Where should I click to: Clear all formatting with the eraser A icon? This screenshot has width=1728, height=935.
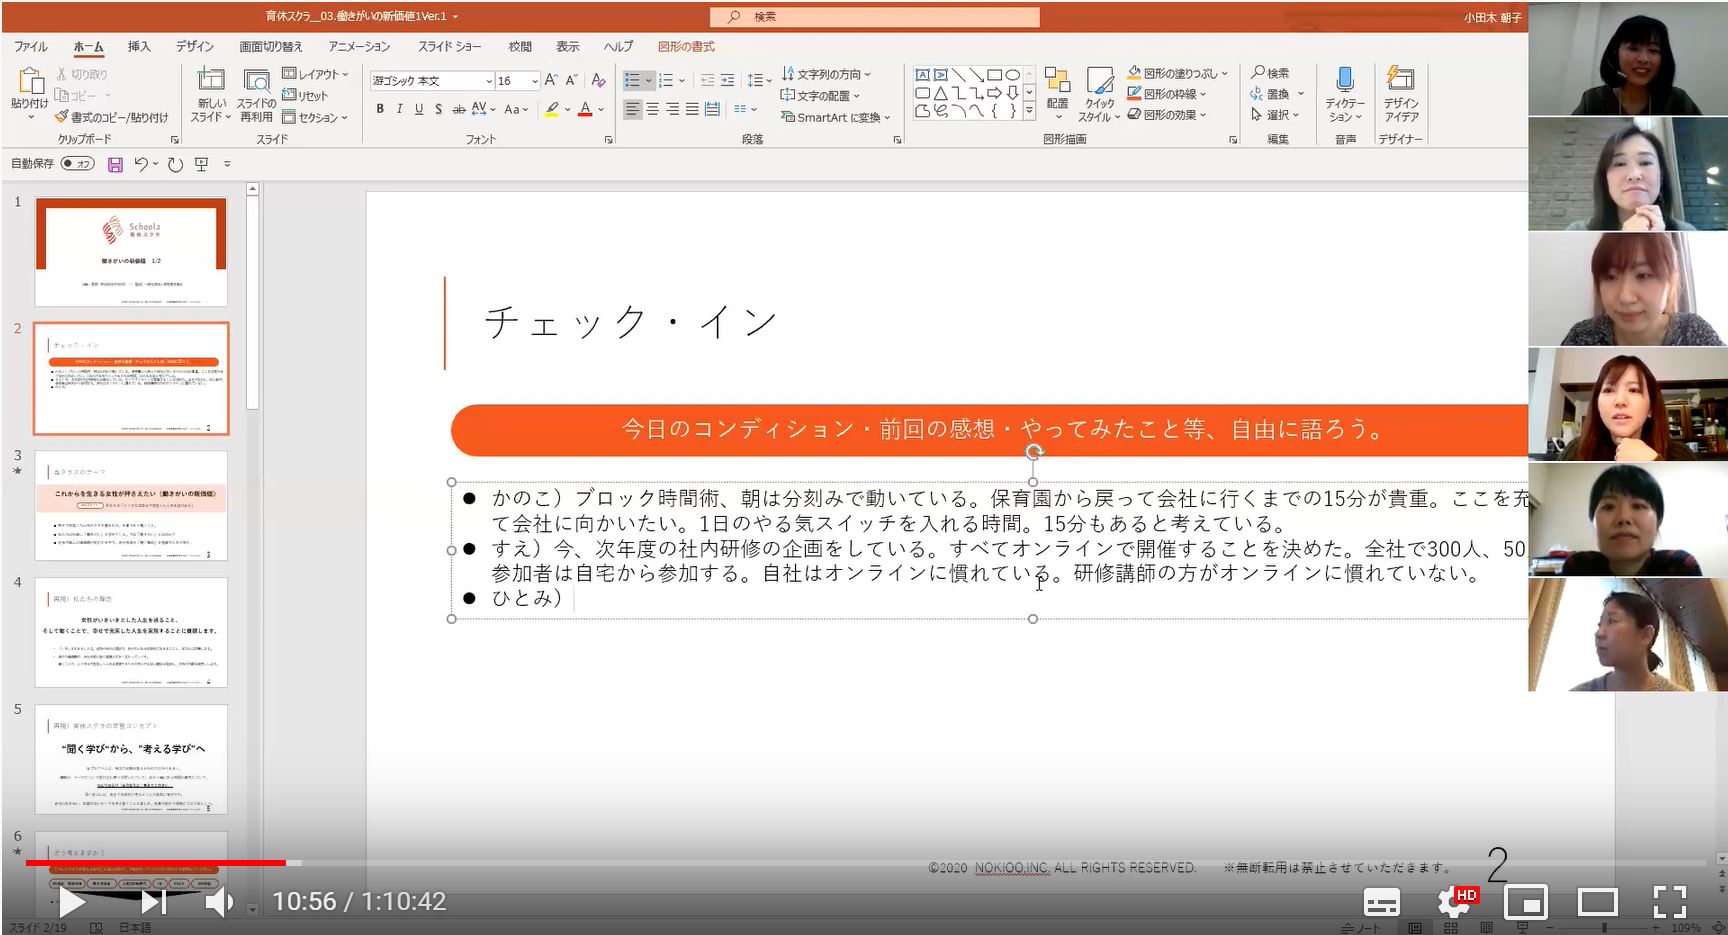pyautogui.click(x=598, y=80)
